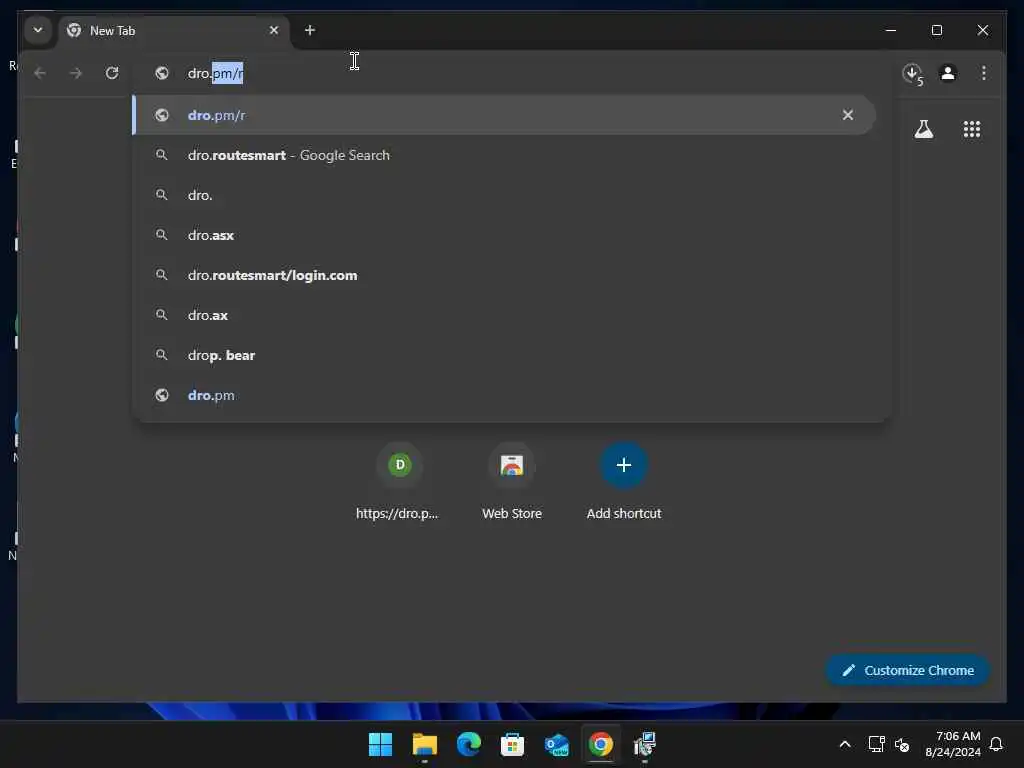Screen dimensions: 1024x768
Task: Click the back navigation arrow
Action: click(x=40, y=73)
